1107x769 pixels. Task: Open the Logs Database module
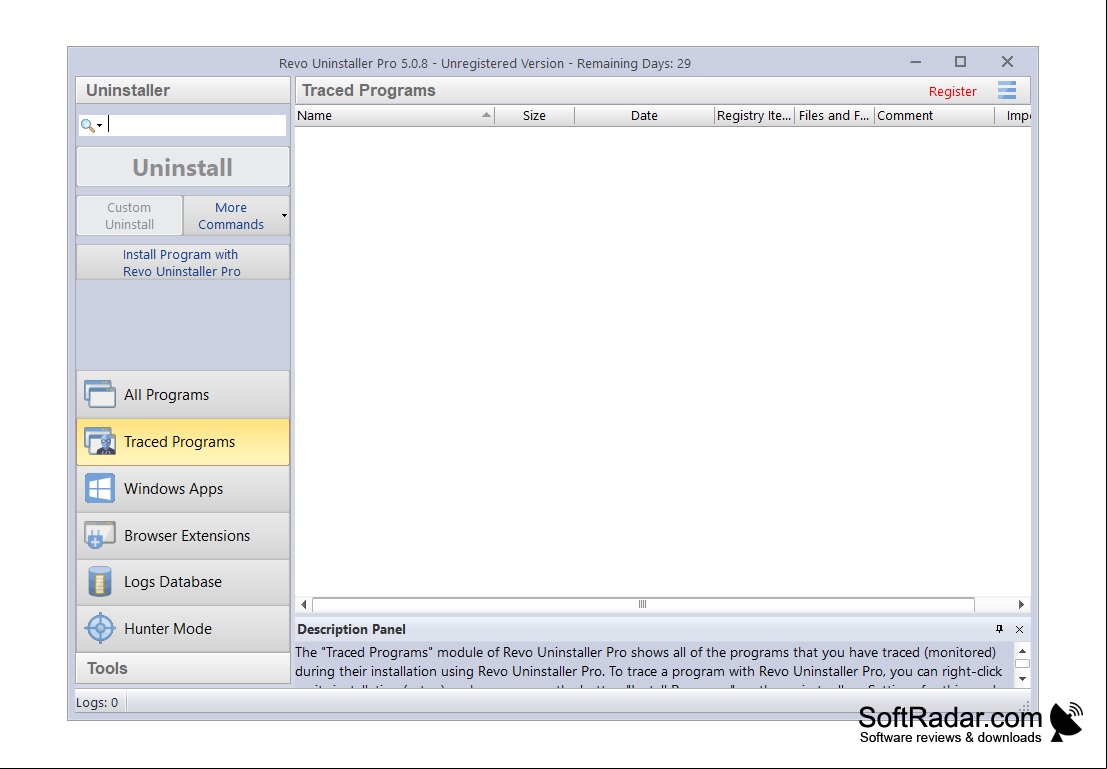click(183, 583)
